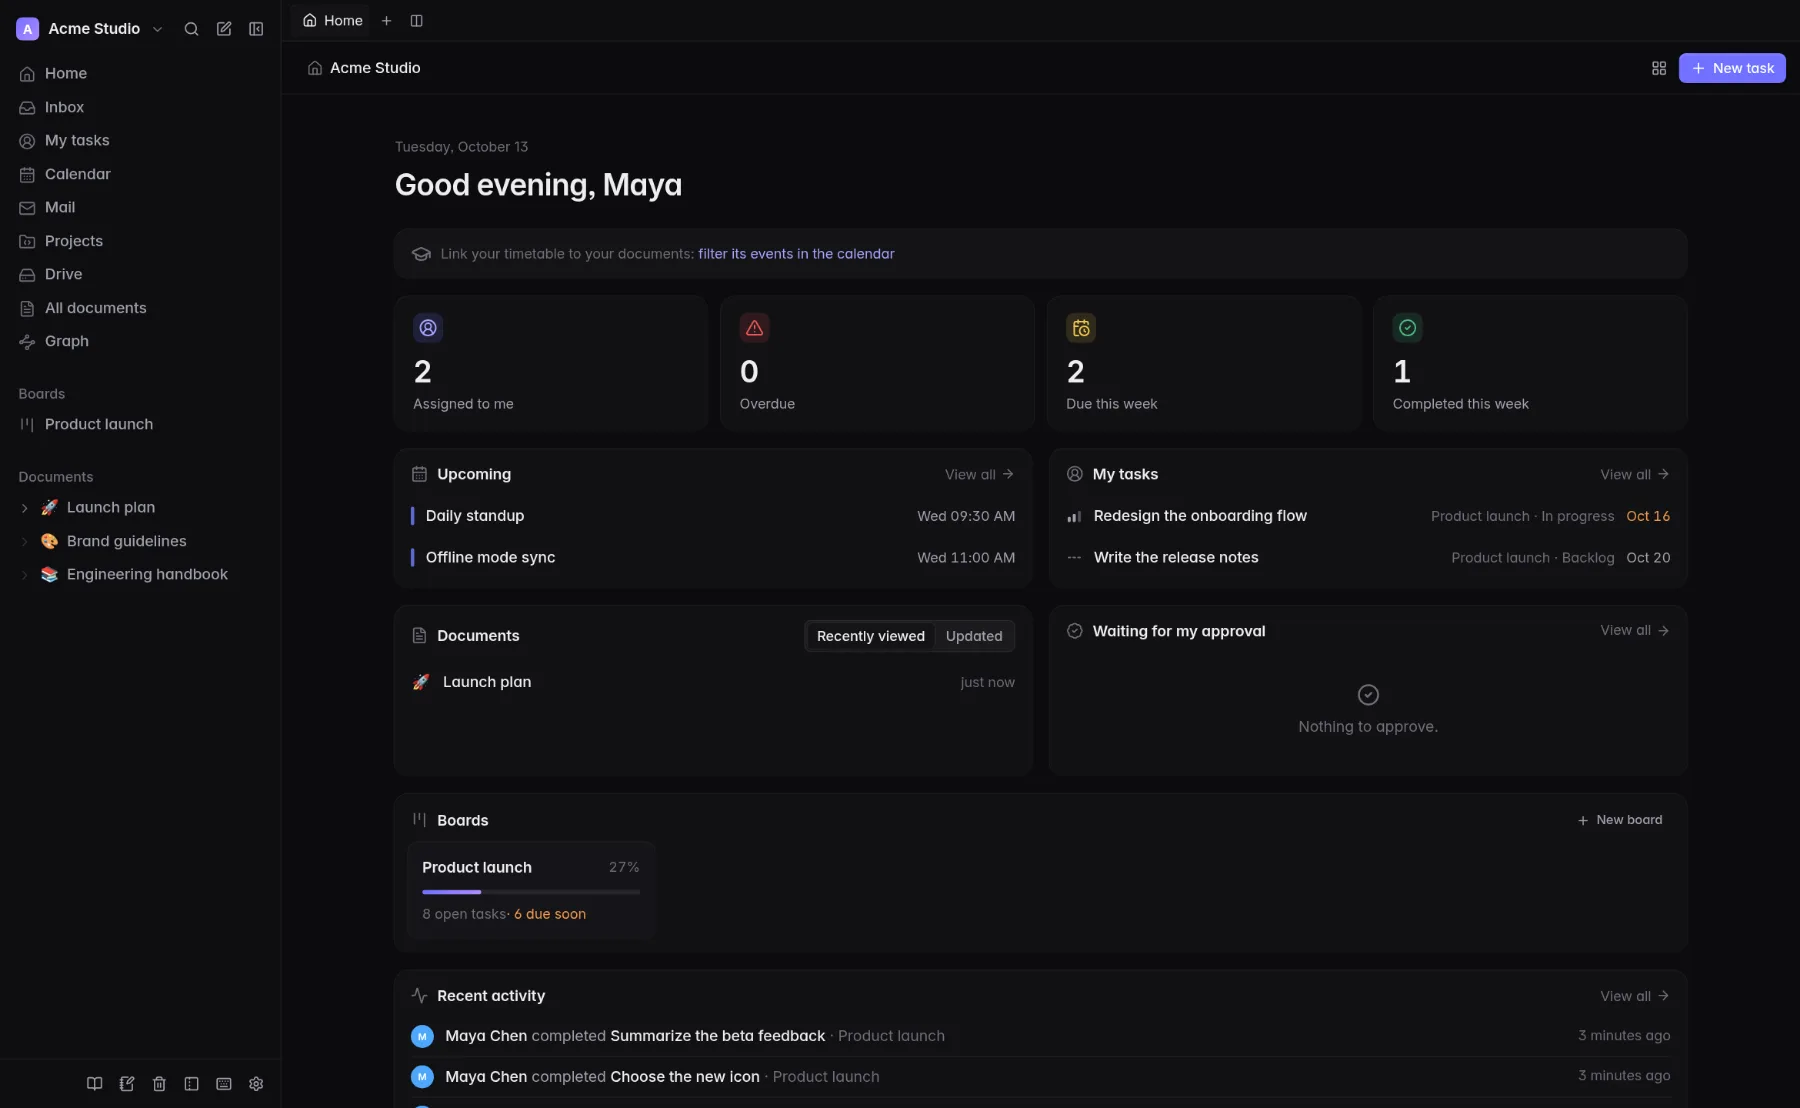Click the compose new document icon
This screenshot has width=1800, height=1108.
click(x=224, y=29)
